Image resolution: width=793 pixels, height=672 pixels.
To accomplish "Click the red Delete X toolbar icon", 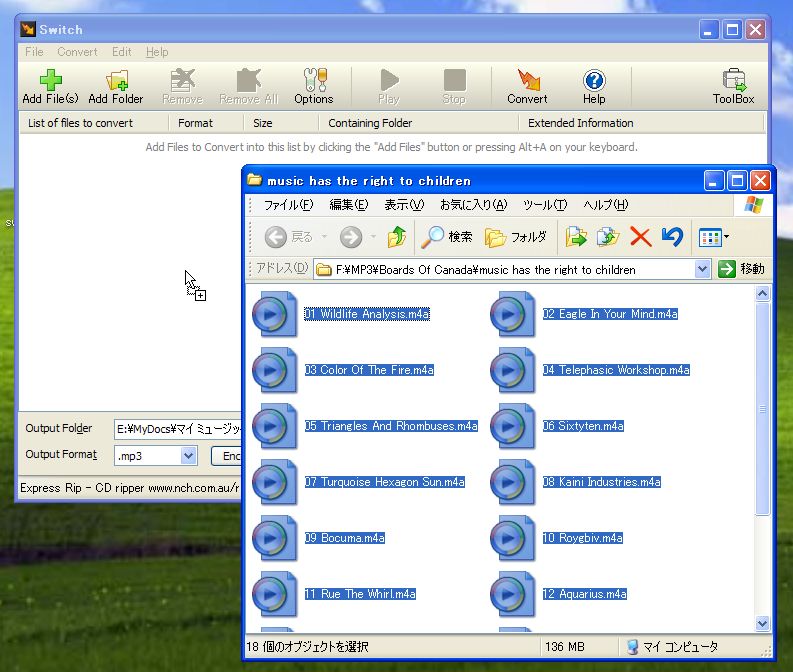I will click(640, 237).
